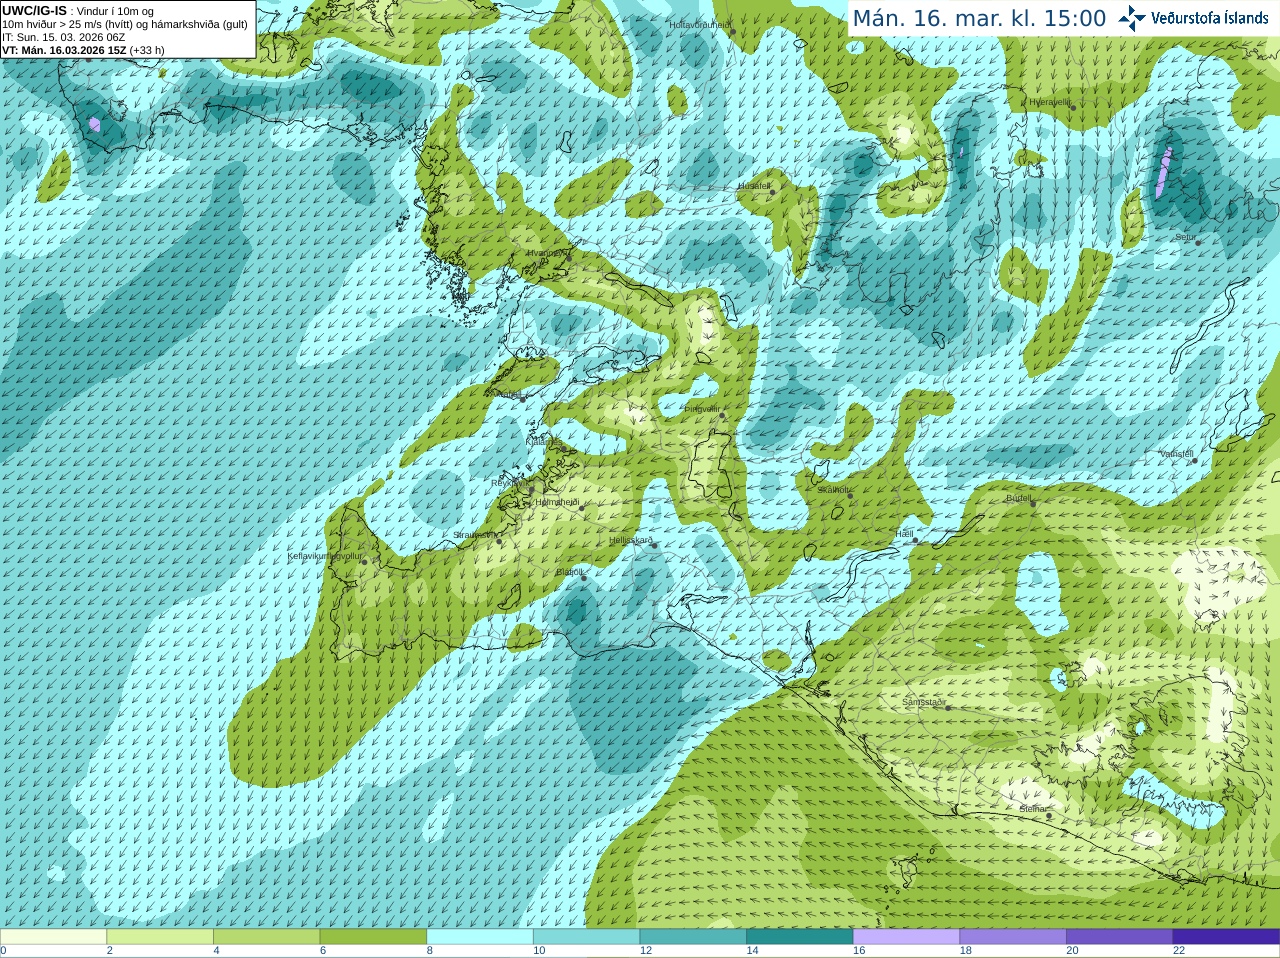Click the Sámsstaðir station marker
The height and width of the screenshot is (958, 1280).
point(948,708)
